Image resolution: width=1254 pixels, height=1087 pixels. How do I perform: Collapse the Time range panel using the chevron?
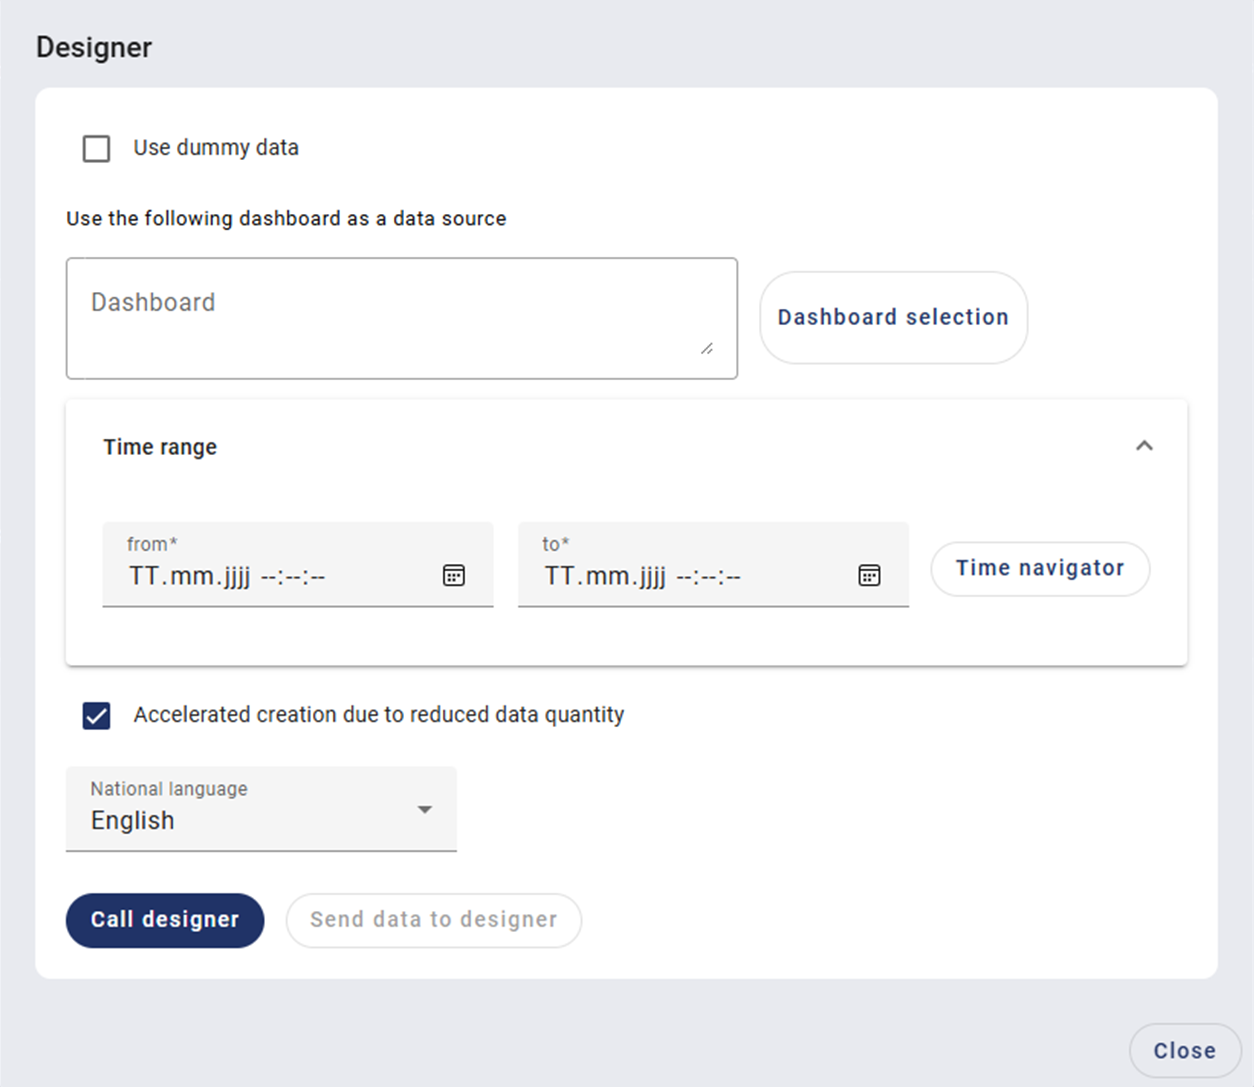pos(1144,446)
